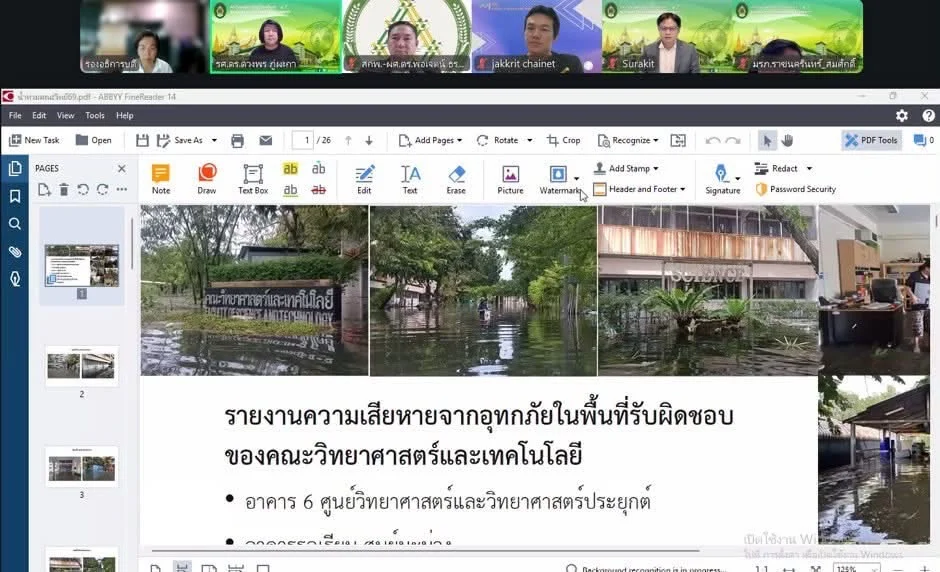Toggle the underline markup tool
This screenshot has height=572, width=940.
click(x=290, y=189)
